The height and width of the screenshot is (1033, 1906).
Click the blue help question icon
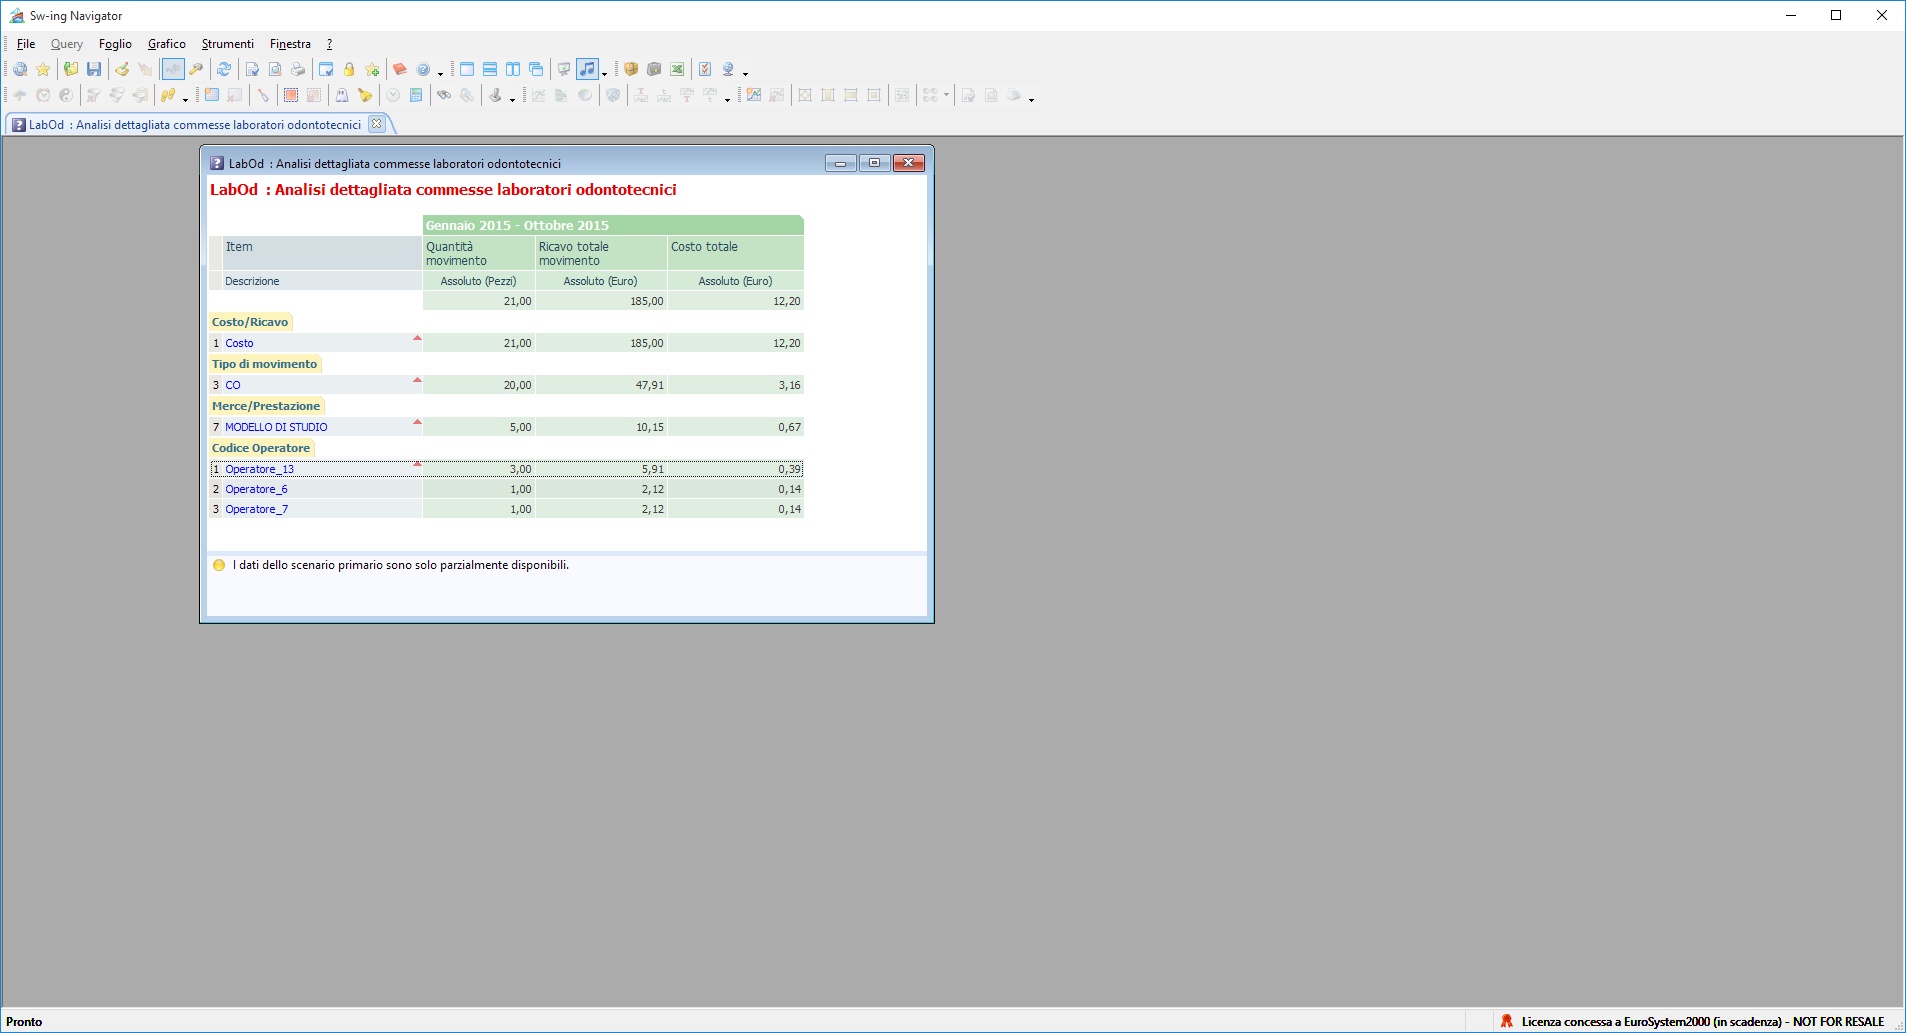[423, 69]
